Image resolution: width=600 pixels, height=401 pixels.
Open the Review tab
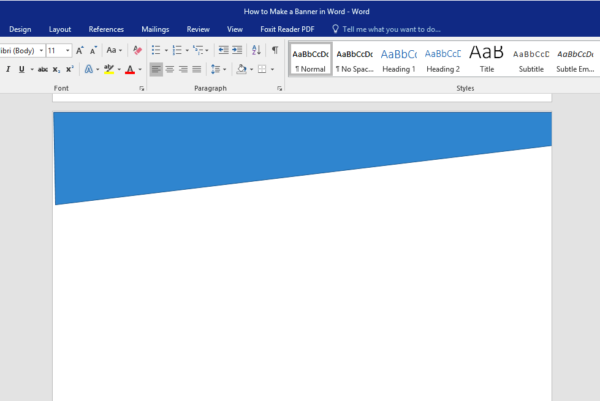(x=198, y=29)
